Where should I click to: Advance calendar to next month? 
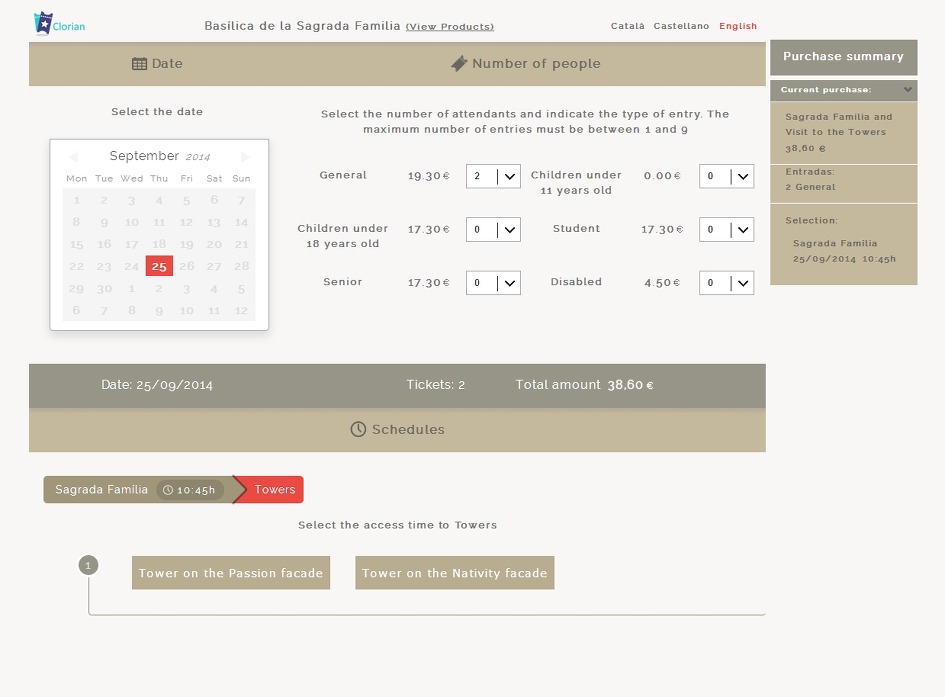coord(246,157)
